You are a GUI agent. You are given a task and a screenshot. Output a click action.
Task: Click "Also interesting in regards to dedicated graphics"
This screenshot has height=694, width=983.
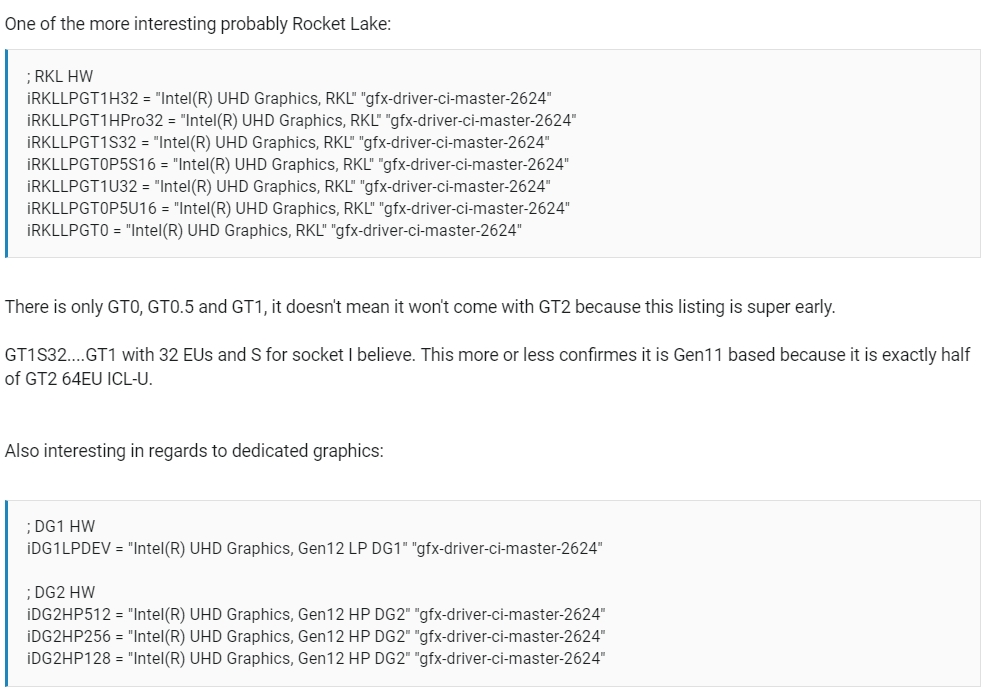pyautogui.click(x=194, y=451)
